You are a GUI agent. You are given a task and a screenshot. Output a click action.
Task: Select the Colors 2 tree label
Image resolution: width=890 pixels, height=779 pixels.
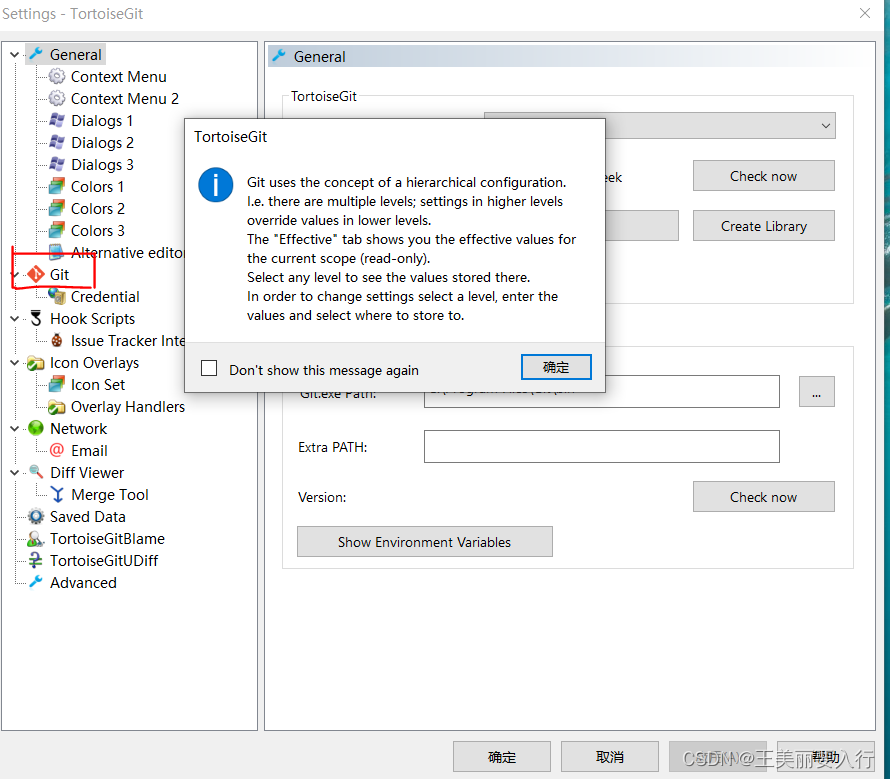[98, 208]
